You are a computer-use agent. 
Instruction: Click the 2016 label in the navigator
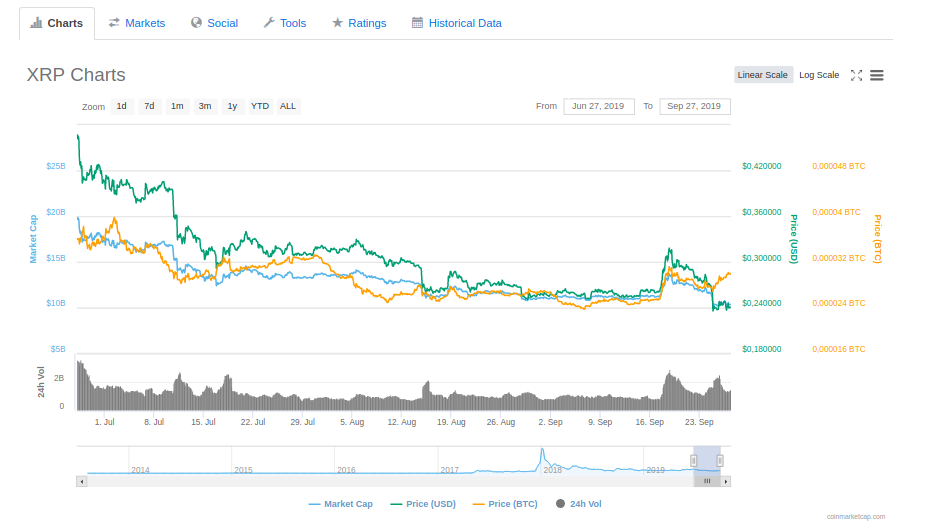346,470
